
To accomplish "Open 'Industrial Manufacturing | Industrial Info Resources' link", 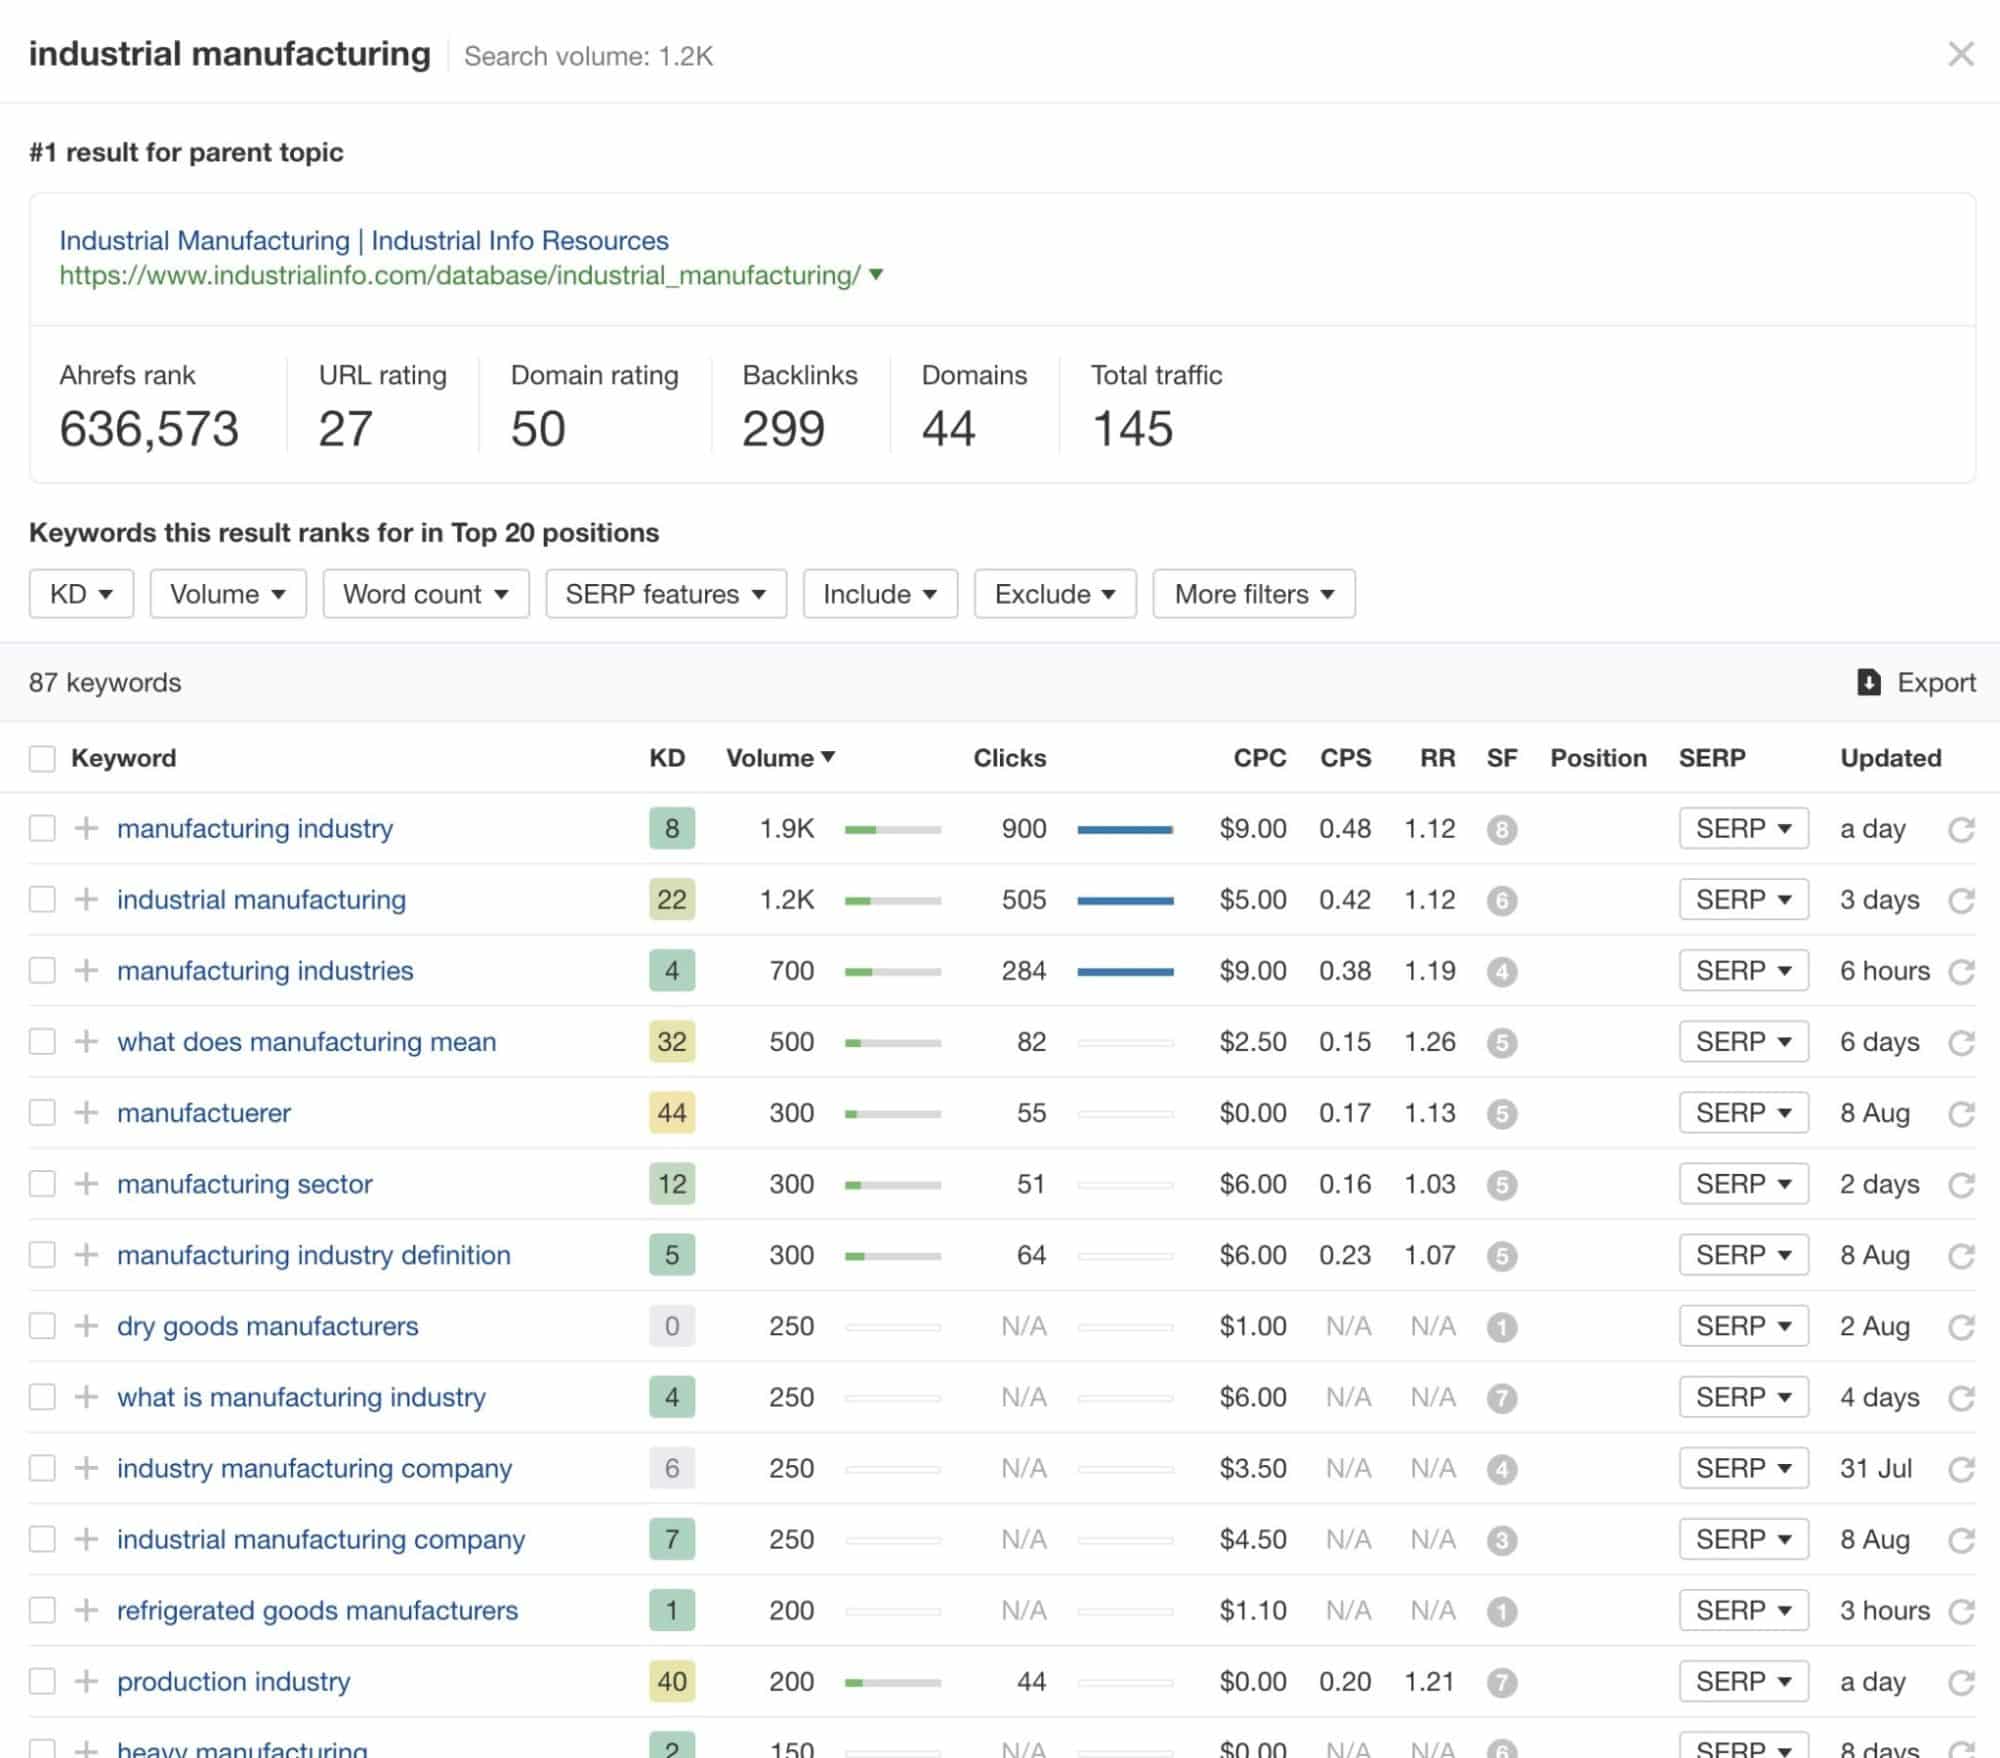I will [364, 240].
